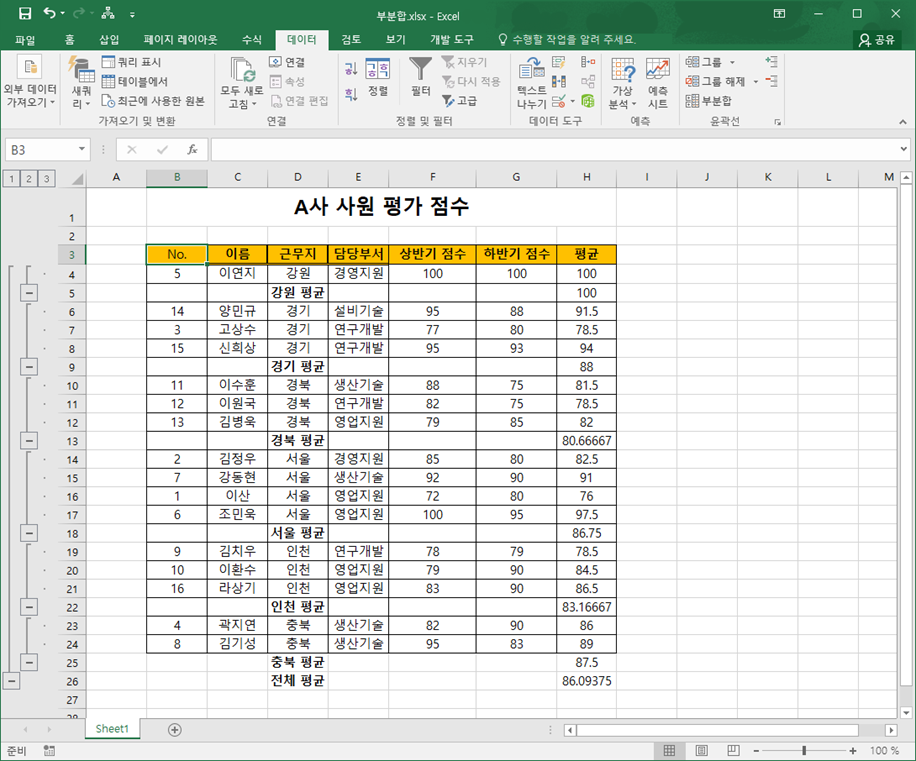Click the Insert Function fx icon
916x761 pixels.
pos(192,150)
